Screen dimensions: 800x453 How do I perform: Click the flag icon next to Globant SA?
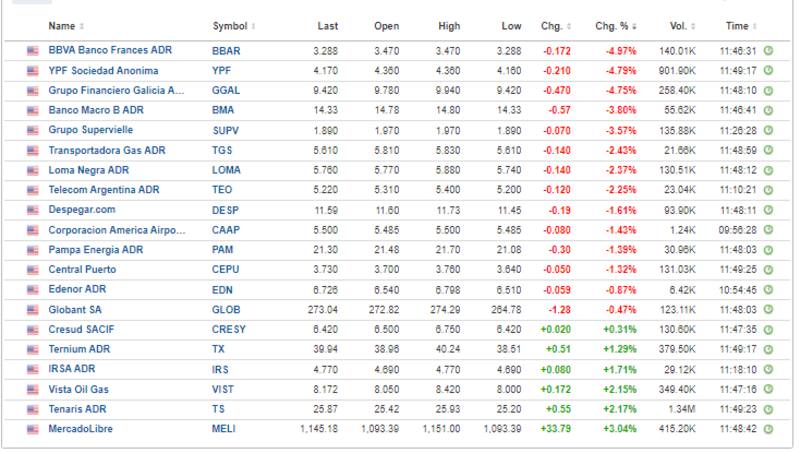pyautogui.click(x=32, y=309)
